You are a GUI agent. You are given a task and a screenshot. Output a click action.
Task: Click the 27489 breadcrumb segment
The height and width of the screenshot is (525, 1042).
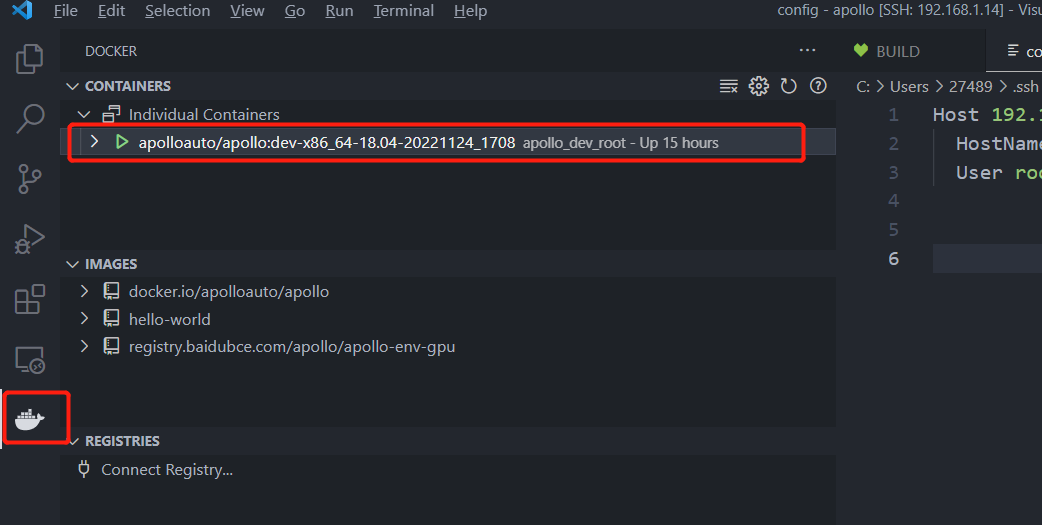[970, 86]
